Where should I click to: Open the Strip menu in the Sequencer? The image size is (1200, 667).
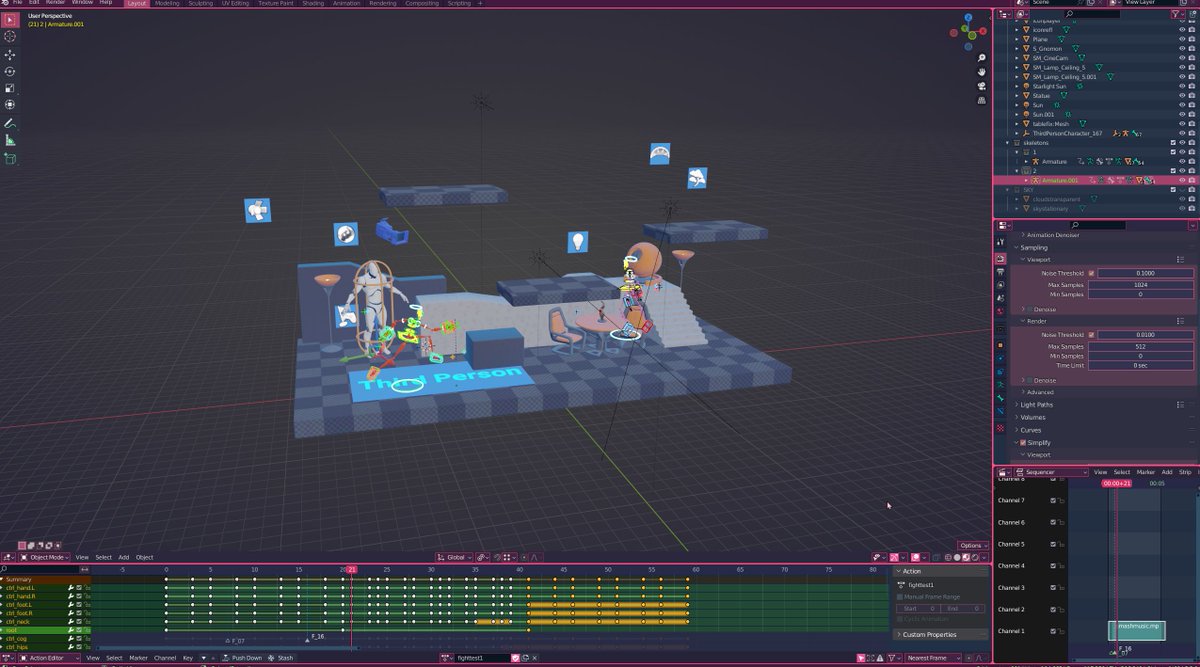click(x=1185, y=472)
